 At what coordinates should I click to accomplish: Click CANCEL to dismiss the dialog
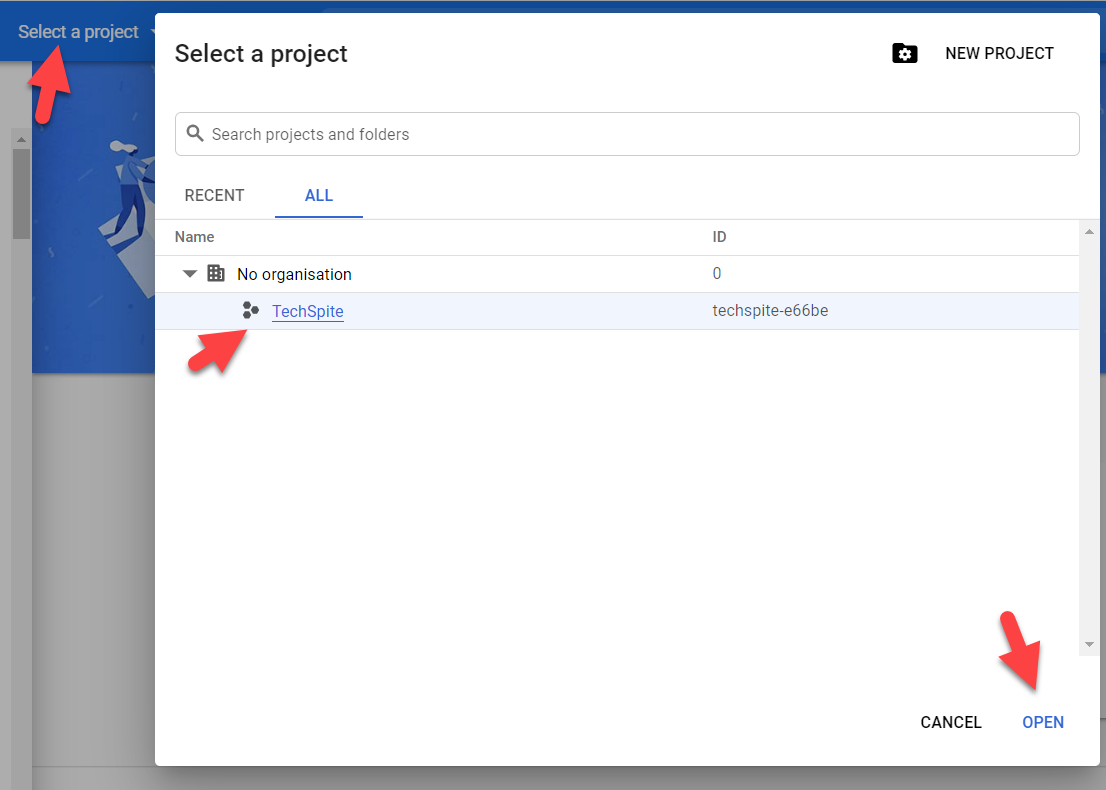click(x=951, y=722)
